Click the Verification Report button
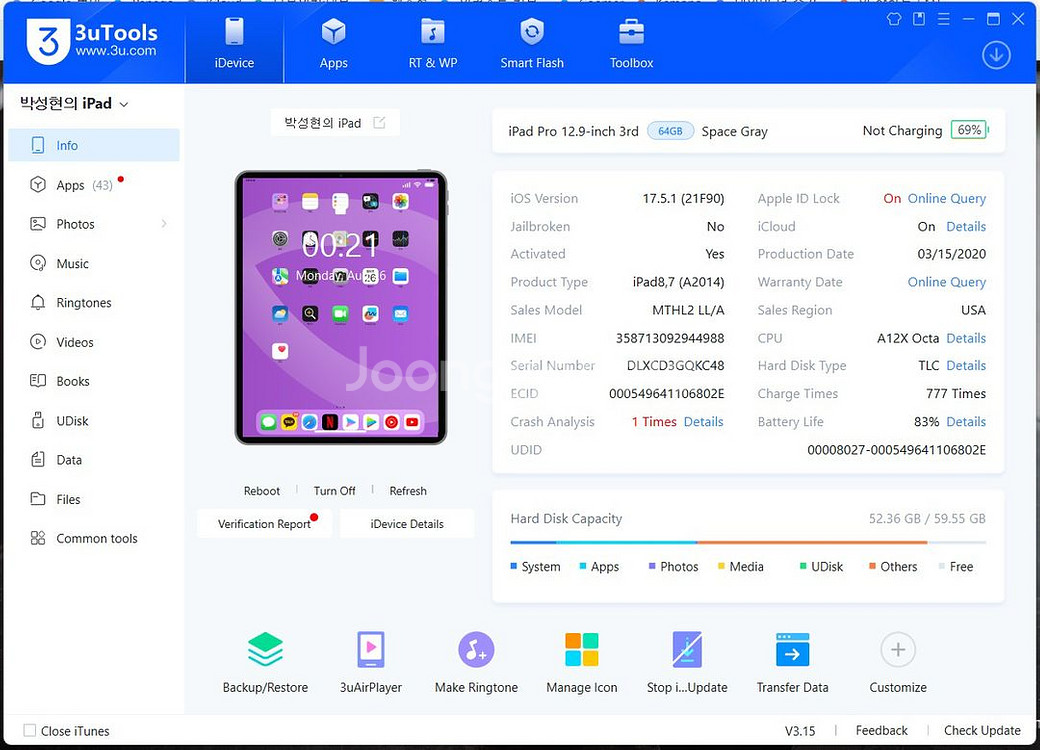This screenshot has width=1040, height=750. 264,524
